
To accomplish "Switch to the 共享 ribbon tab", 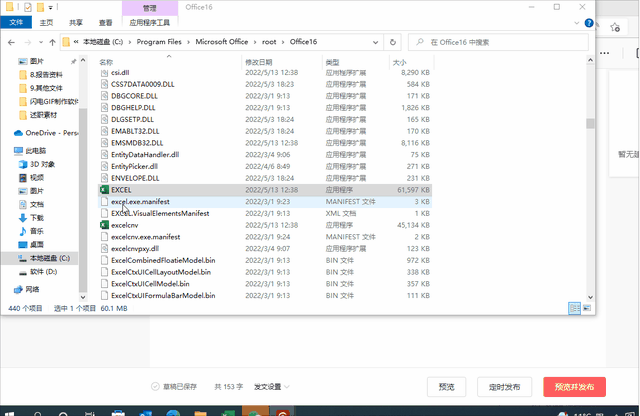I will [76, 22].
